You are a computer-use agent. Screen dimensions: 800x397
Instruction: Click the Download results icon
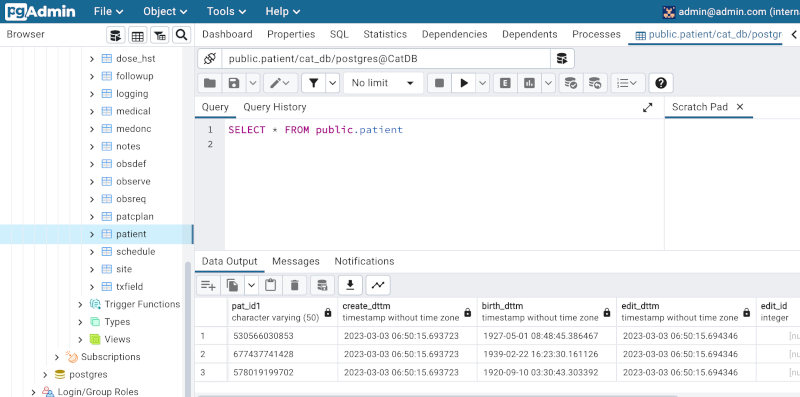point(350,285)
